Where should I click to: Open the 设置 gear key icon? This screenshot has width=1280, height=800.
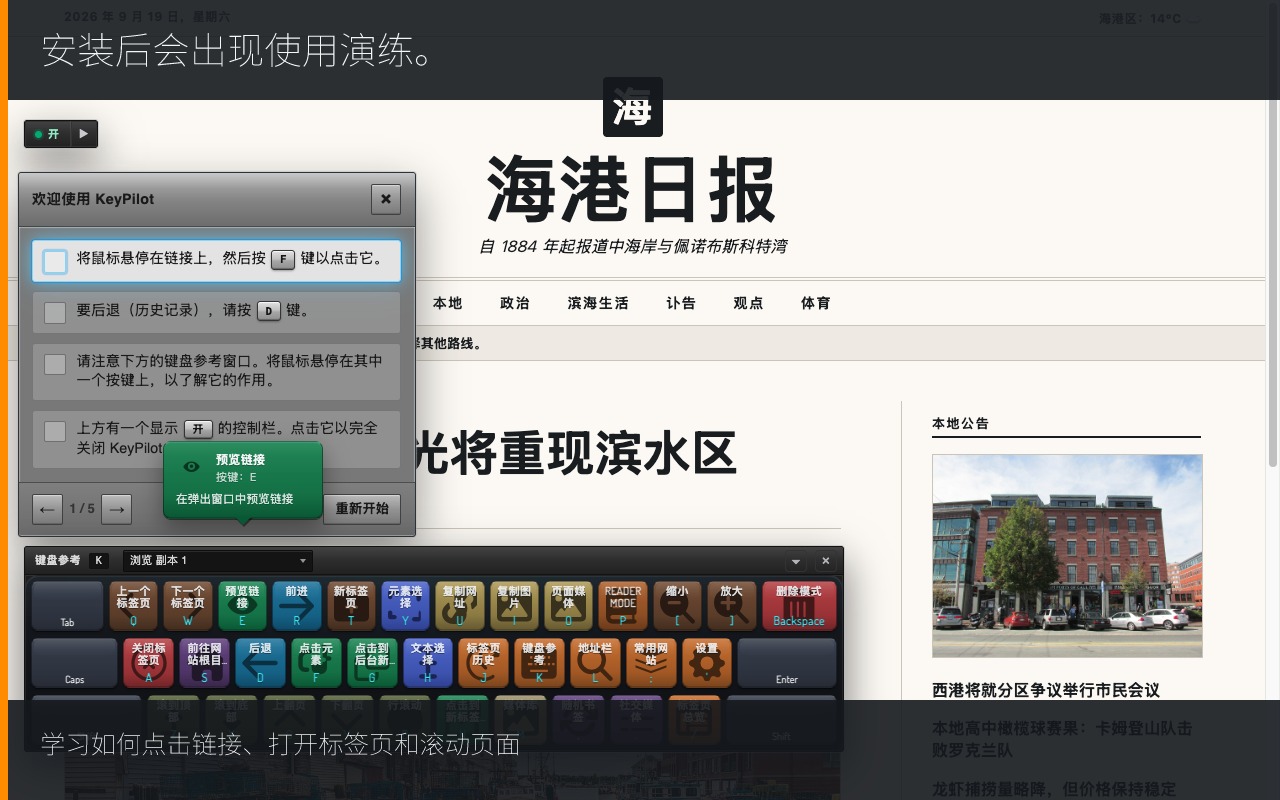[707, 663]
